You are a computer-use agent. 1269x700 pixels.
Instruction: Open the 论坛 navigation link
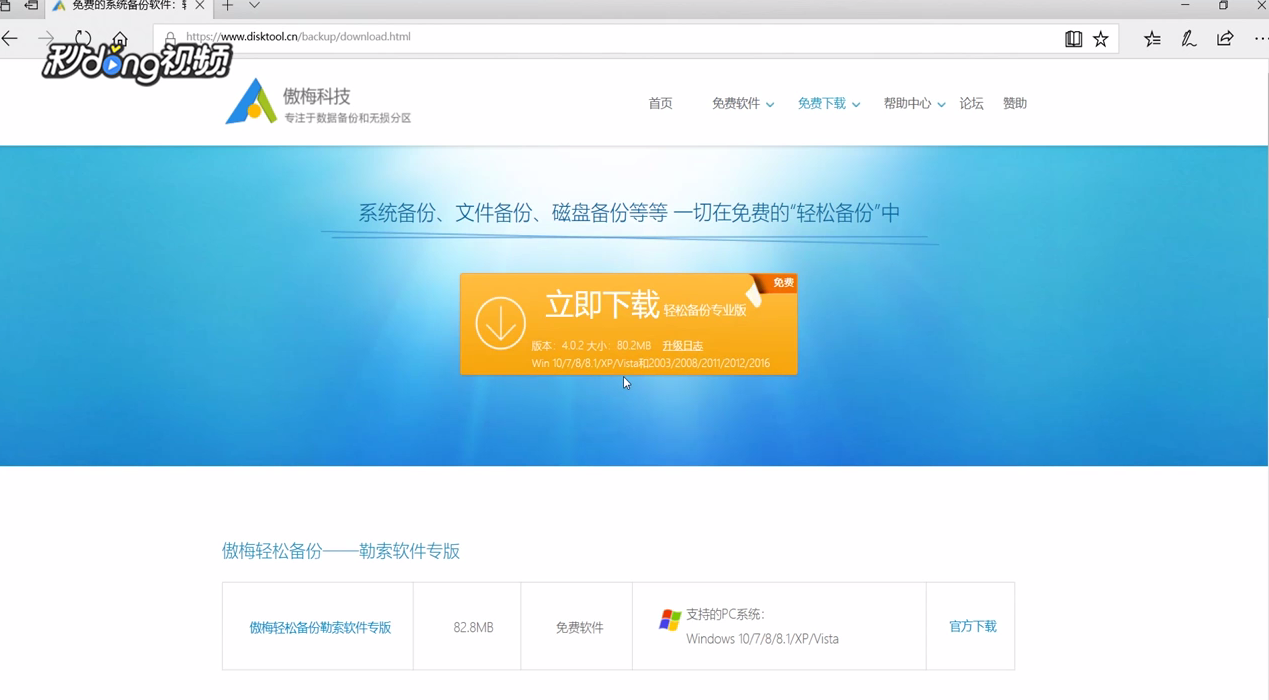pos(971,104)
